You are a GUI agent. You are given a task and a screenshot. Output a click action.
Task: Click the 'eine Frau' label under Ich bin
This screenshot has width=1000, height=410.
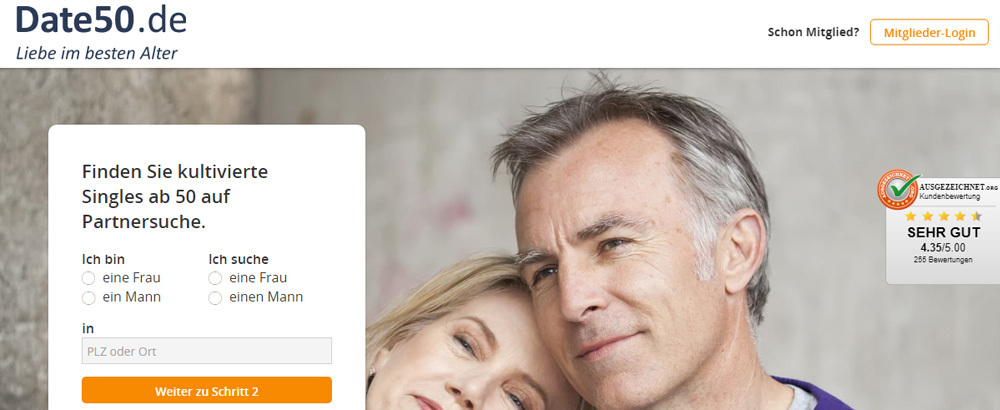tap(131, 278)
